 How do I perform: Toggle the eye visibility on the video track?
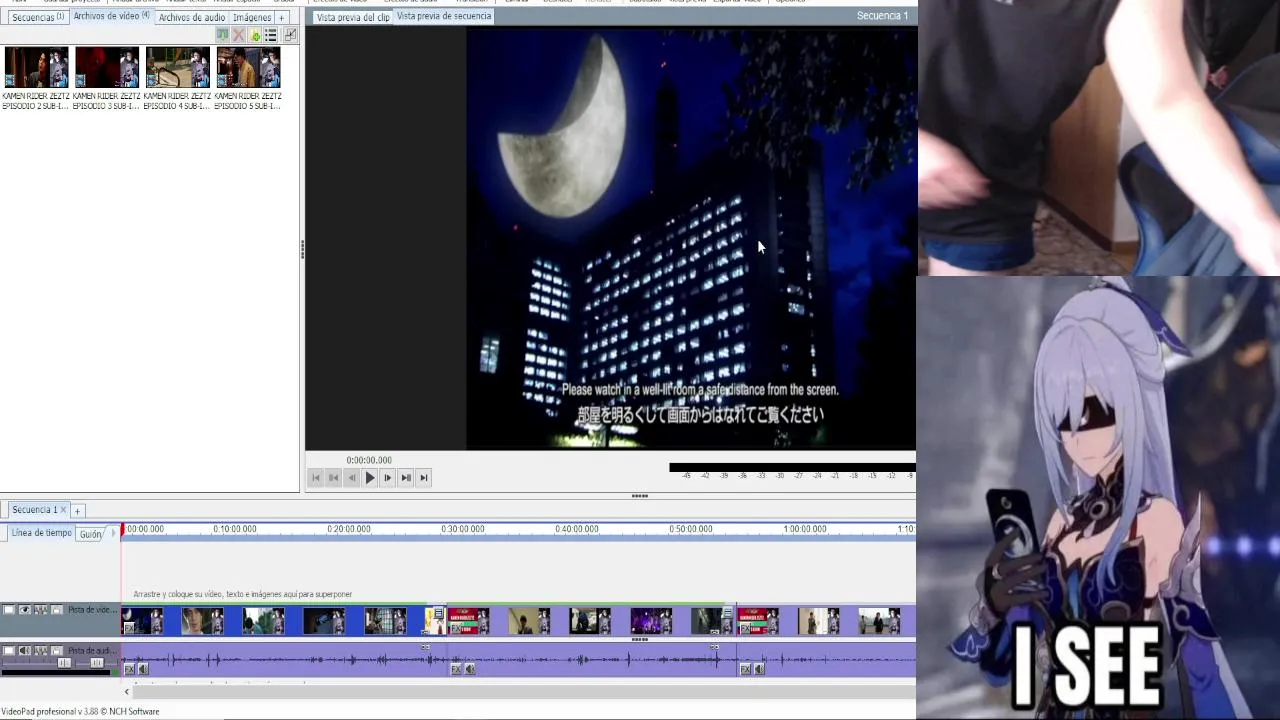(25, 610)
